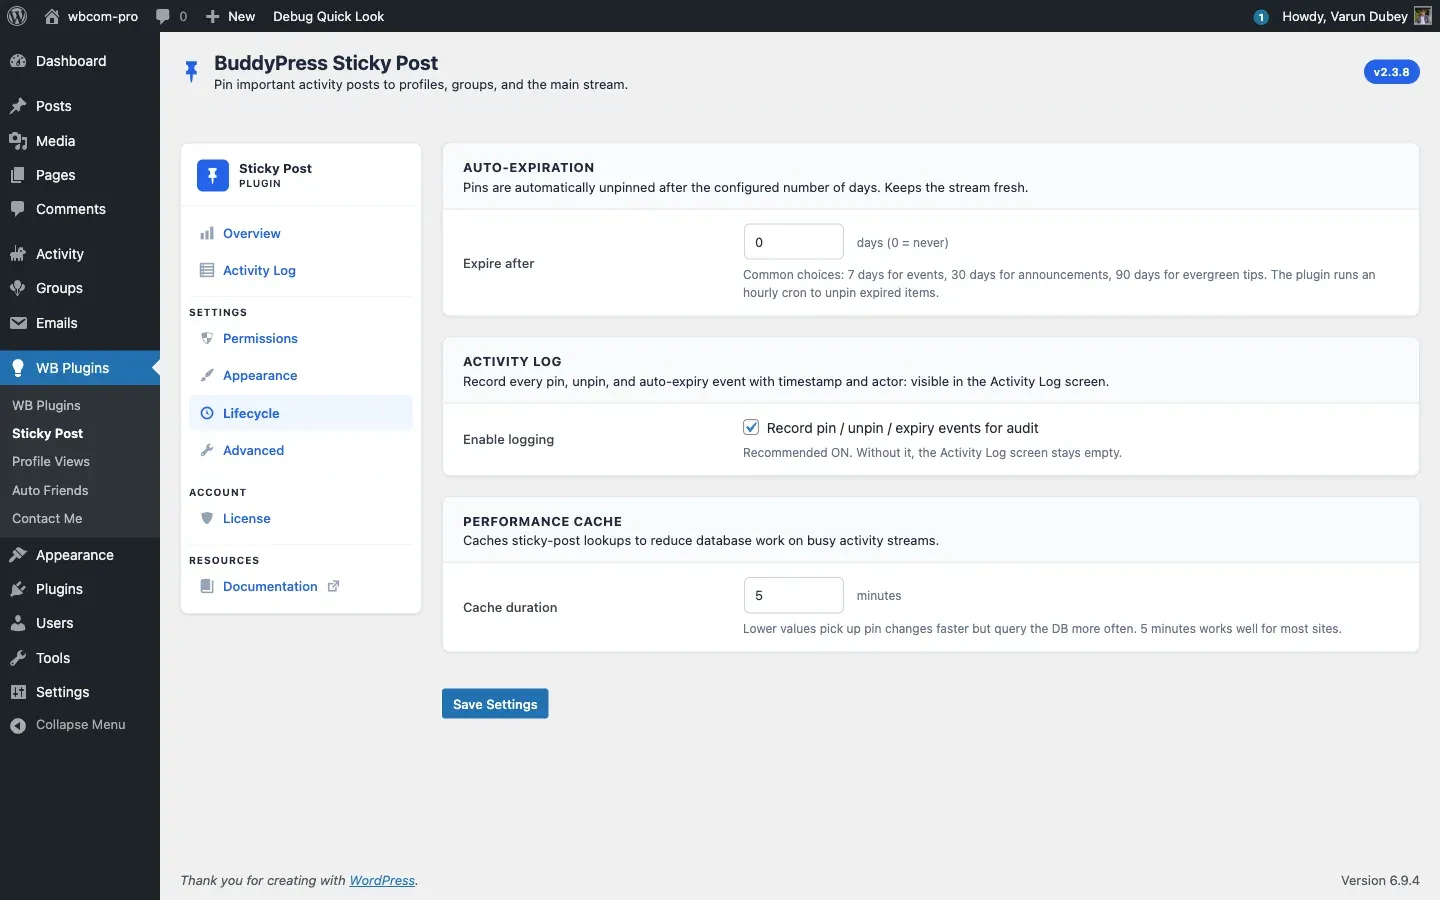Click the WB Plugins lightbulb icon
Viewport: 1440px width, 900px height.
pos(18,368)
